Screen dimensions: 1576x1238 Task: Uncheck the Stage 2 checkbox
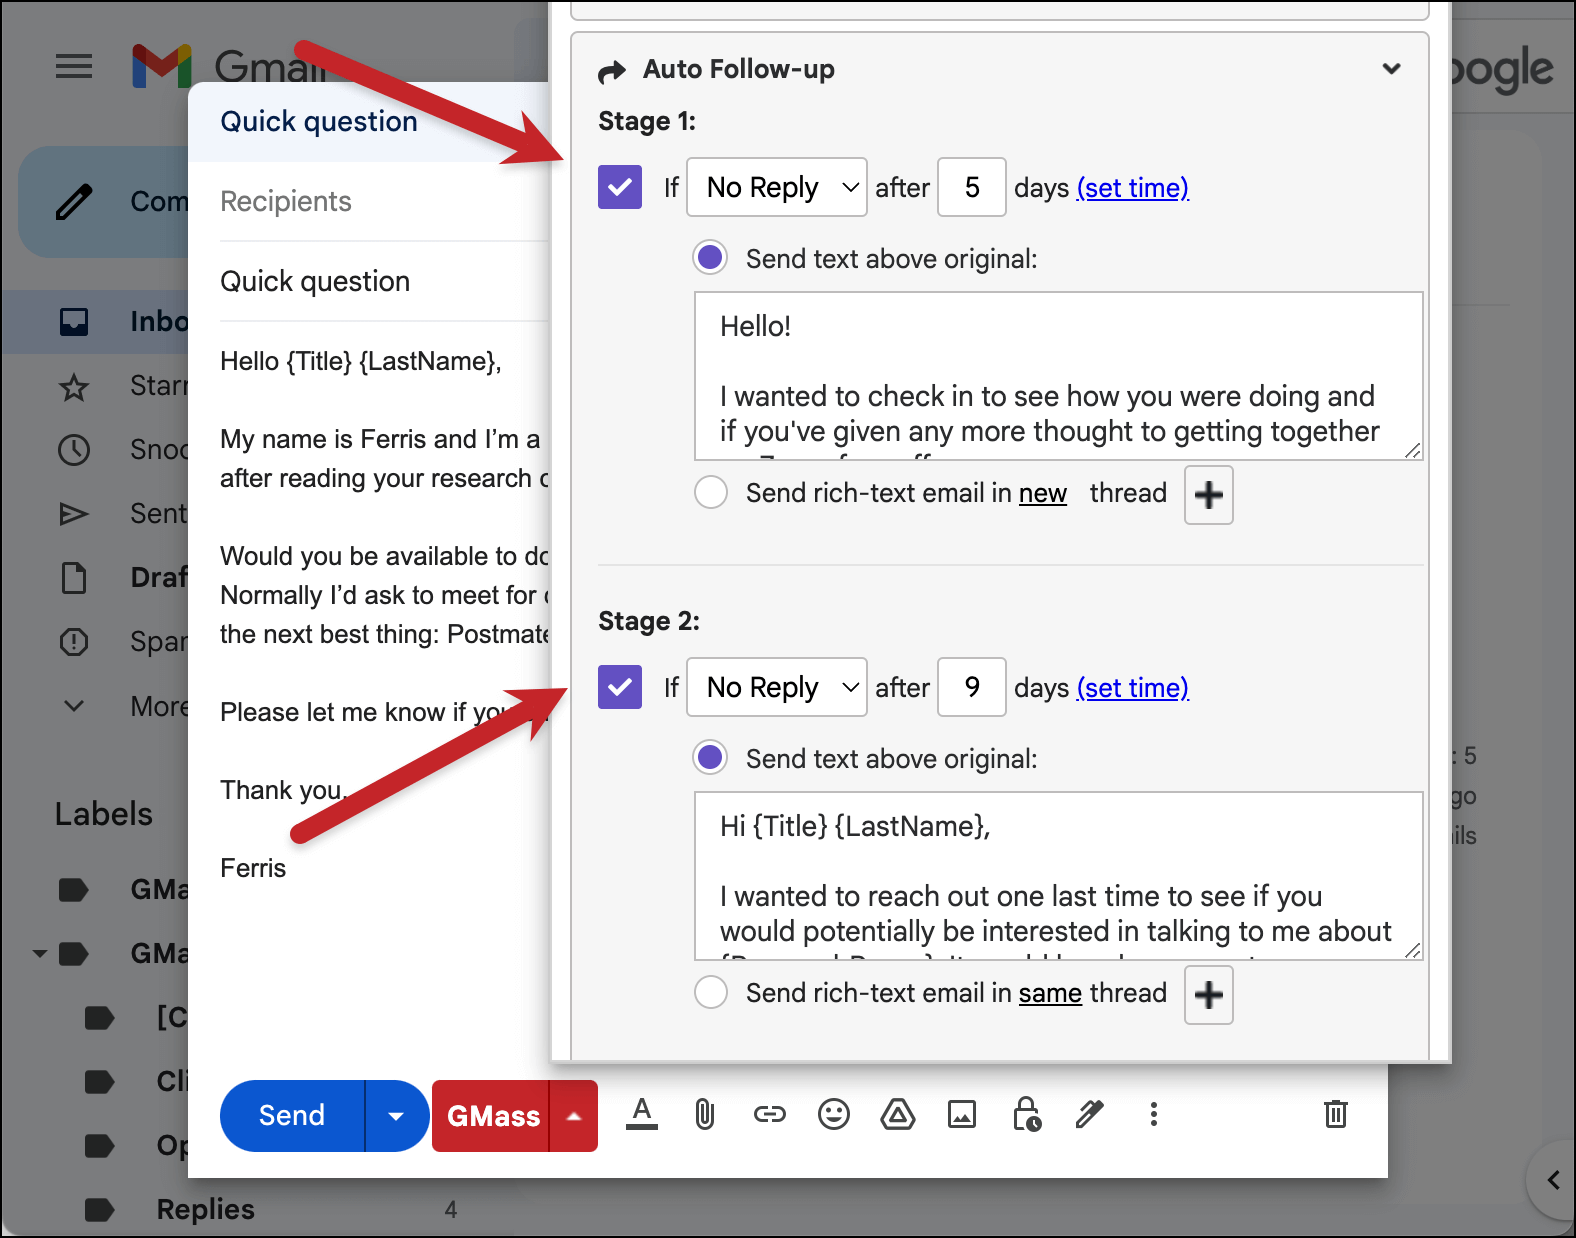[620, 687]
